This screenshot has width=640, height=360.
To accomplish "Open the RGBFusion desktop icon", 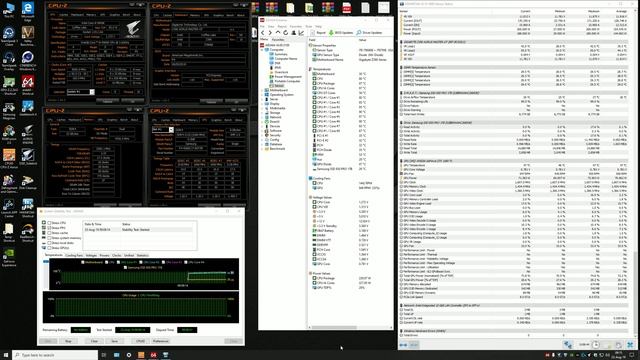I will (9, 134).
